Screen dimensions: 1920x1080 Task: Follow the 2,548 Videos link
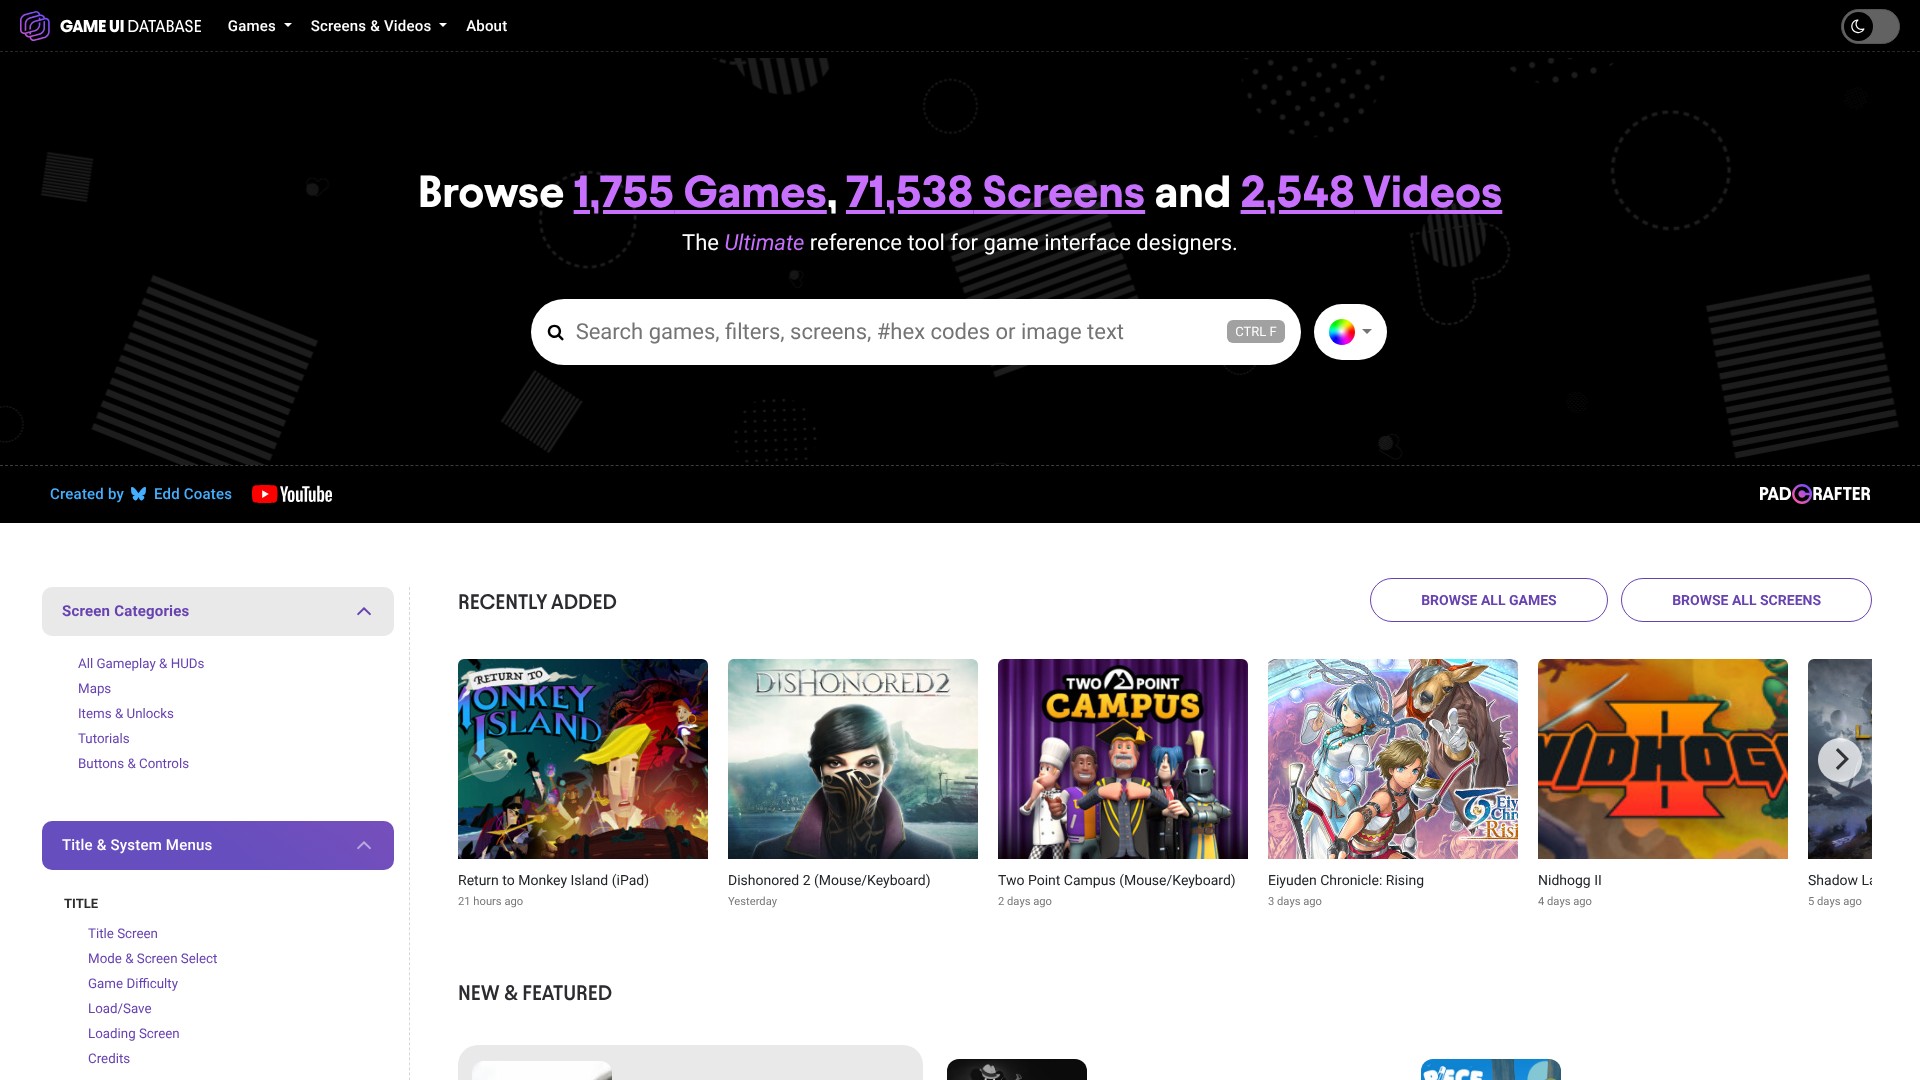1371,192
